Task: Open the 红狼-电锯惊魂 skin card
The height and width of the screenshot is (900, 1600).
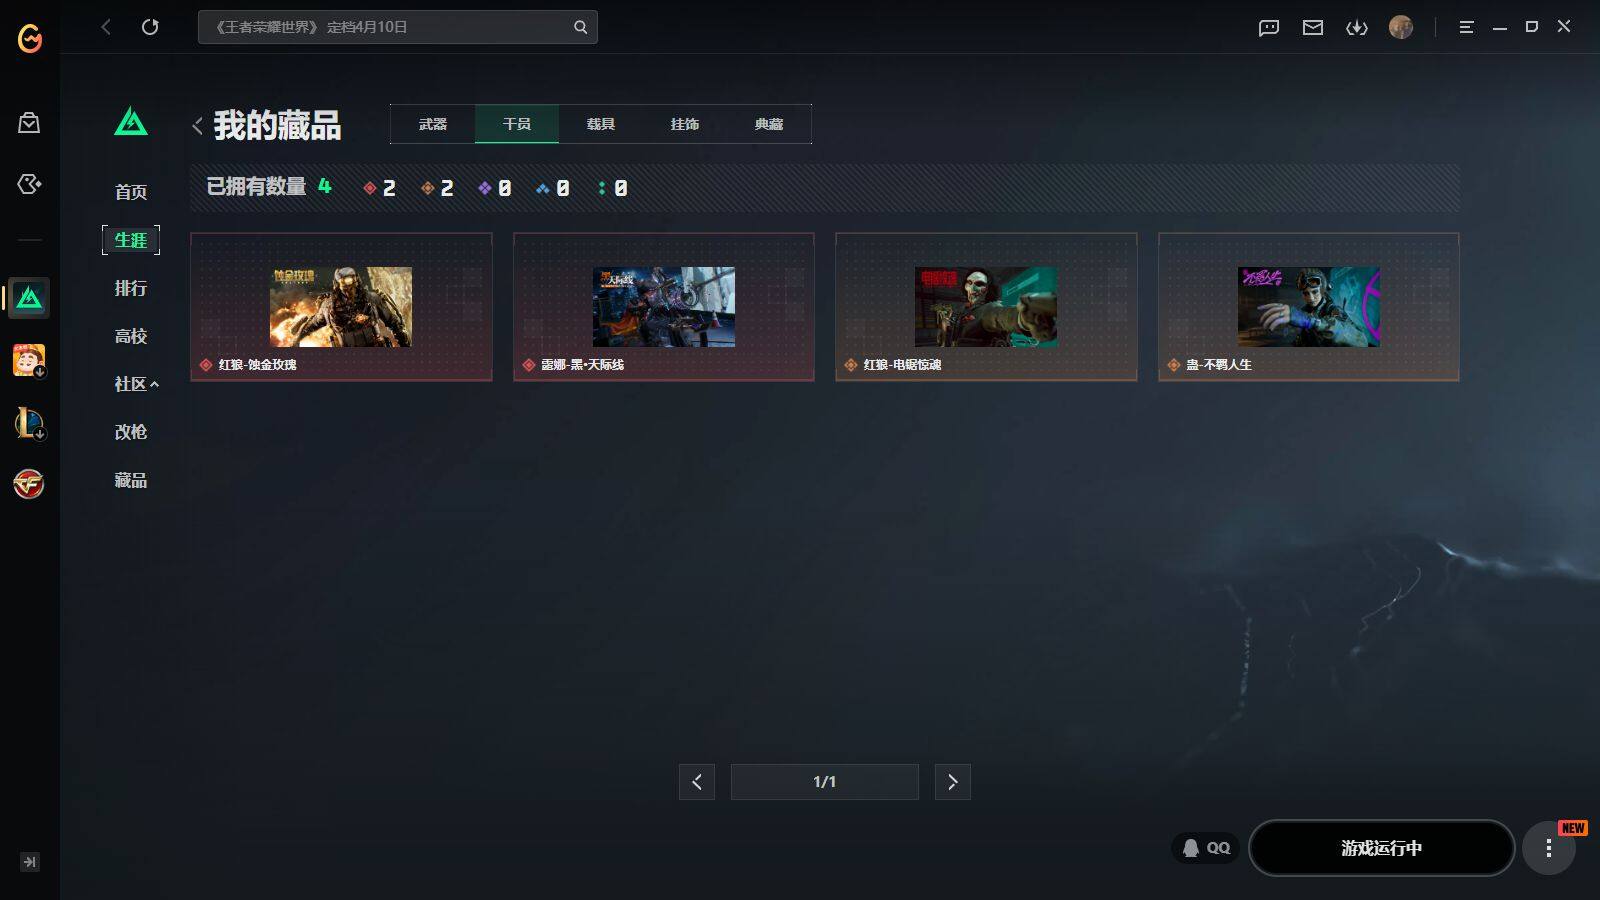Action: tap(986, 307)
